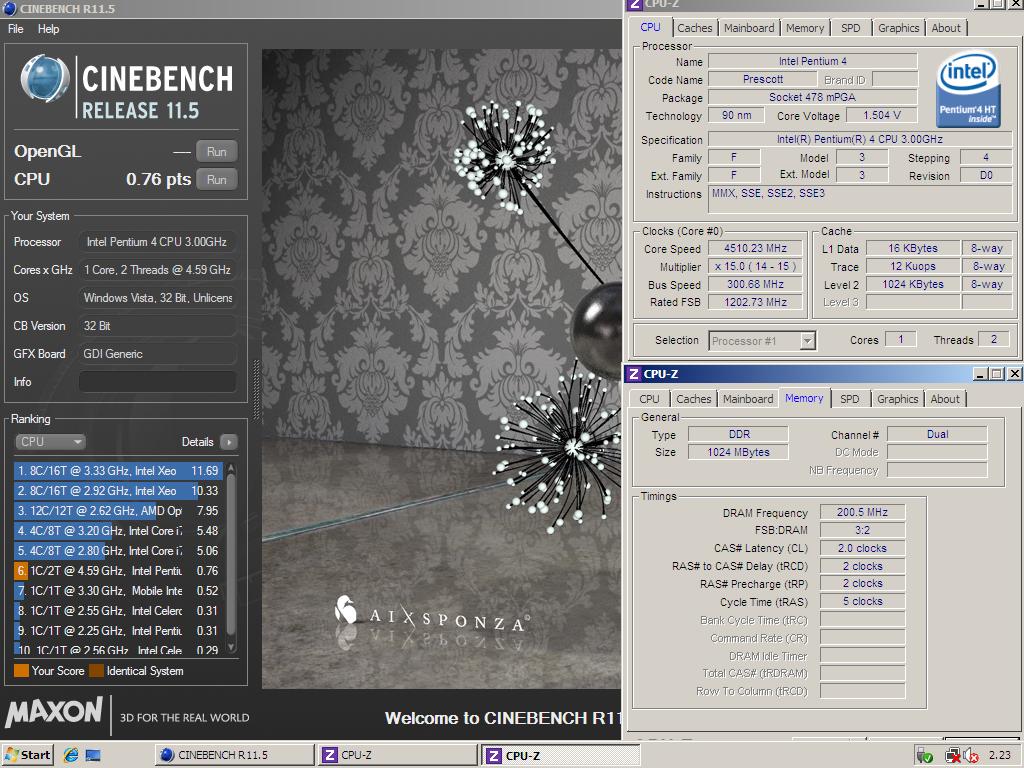Select CPU tab in top CPU-Z window
Image resolution: width=1024 pixels, height=768 pixels.
coord(650,27)
